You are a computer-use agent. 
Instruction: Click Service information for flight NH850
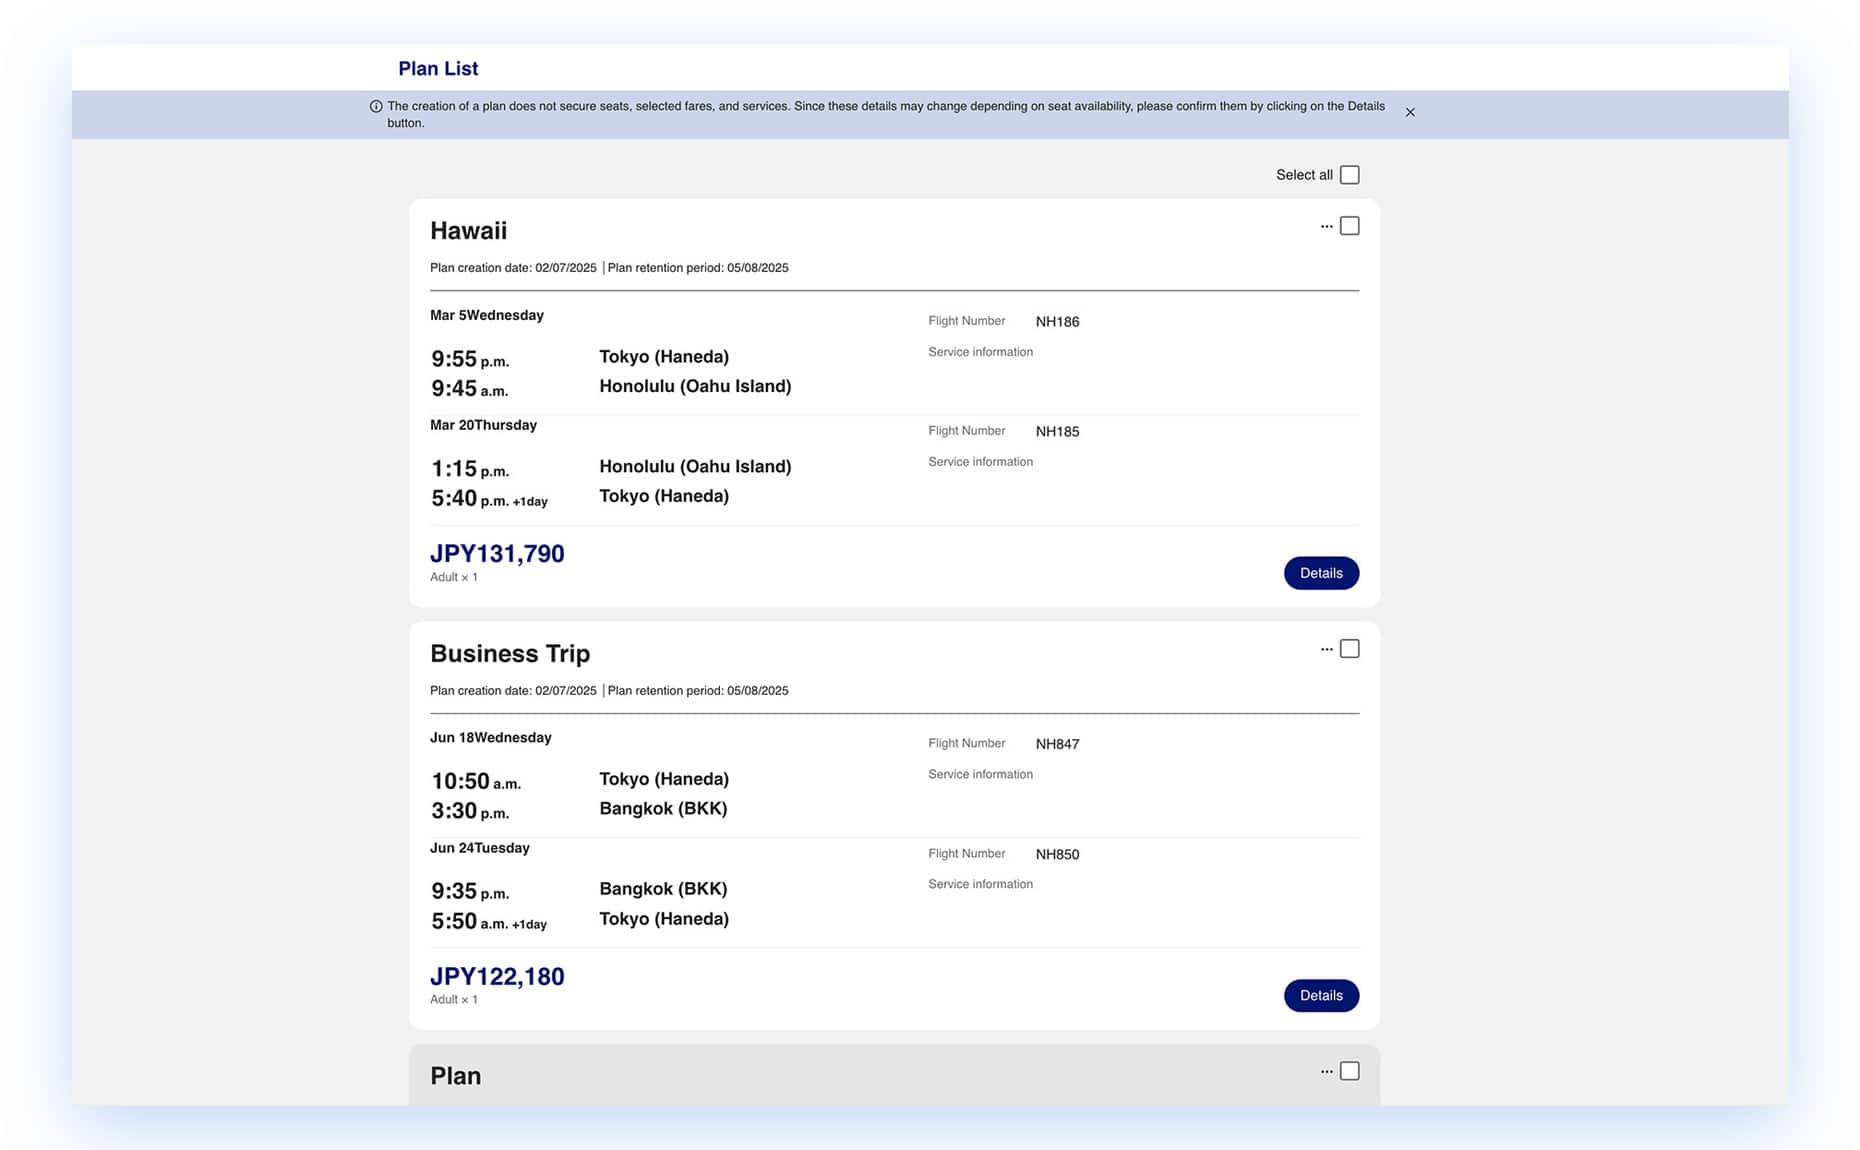pos(980,885)
